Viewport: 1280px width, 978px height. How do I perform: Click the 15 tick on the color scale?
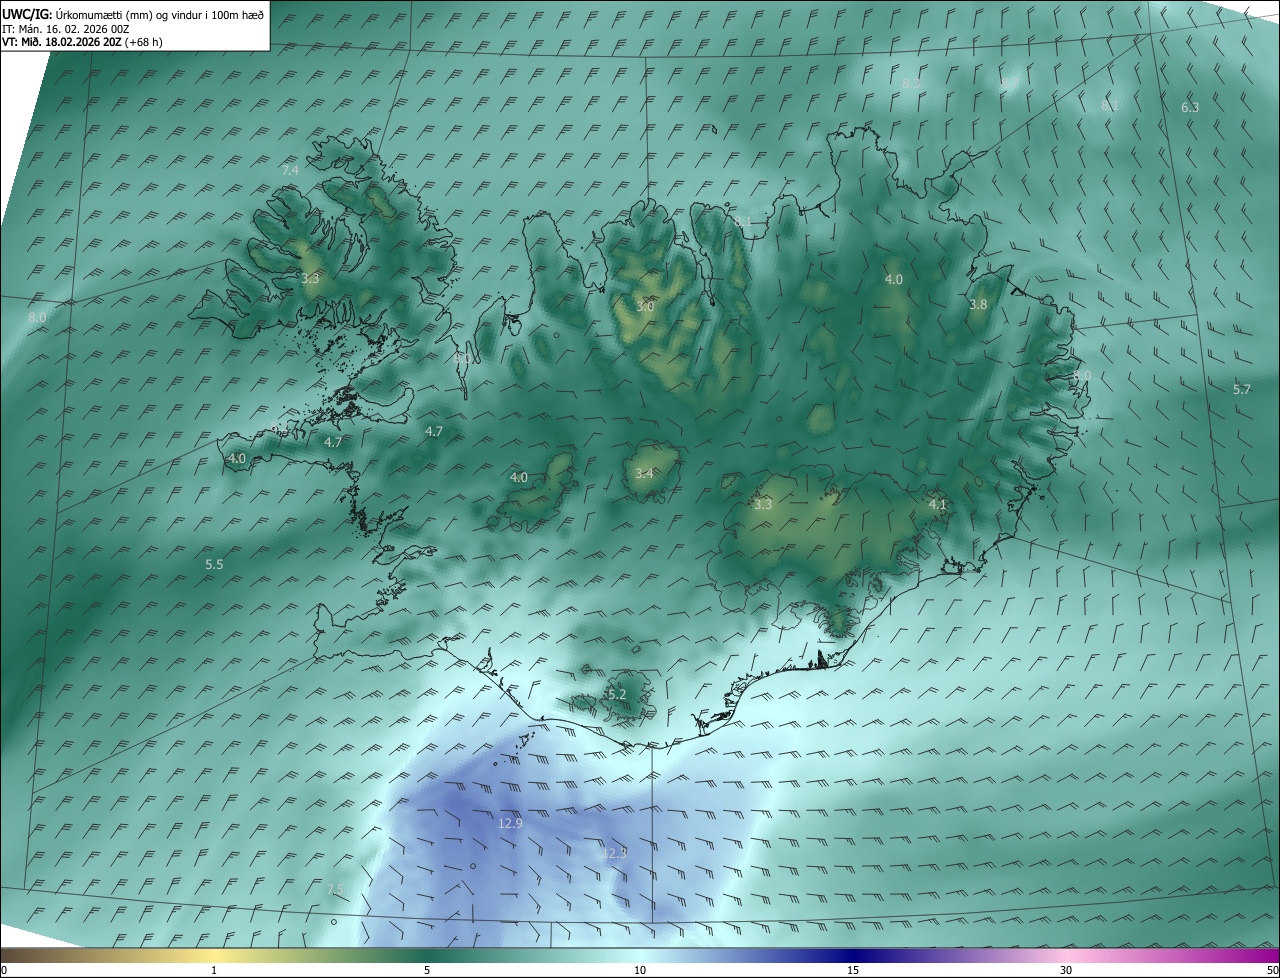click(853, 970)
